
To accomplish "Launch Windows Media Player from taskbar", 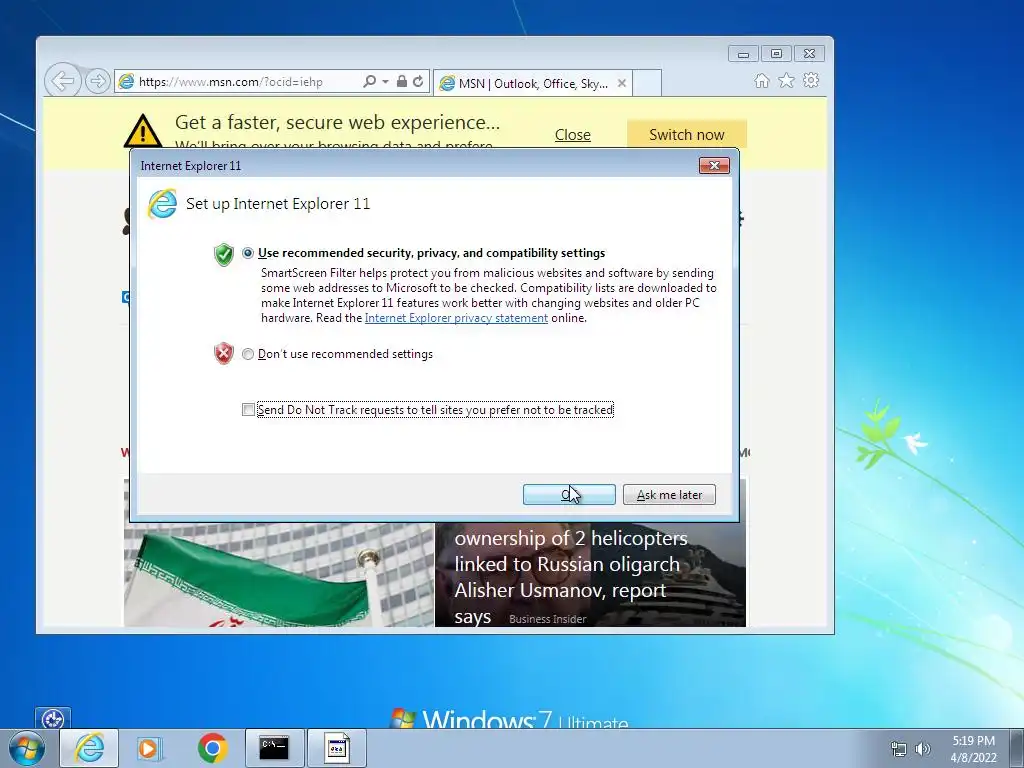I will click(x=150, y=748).
